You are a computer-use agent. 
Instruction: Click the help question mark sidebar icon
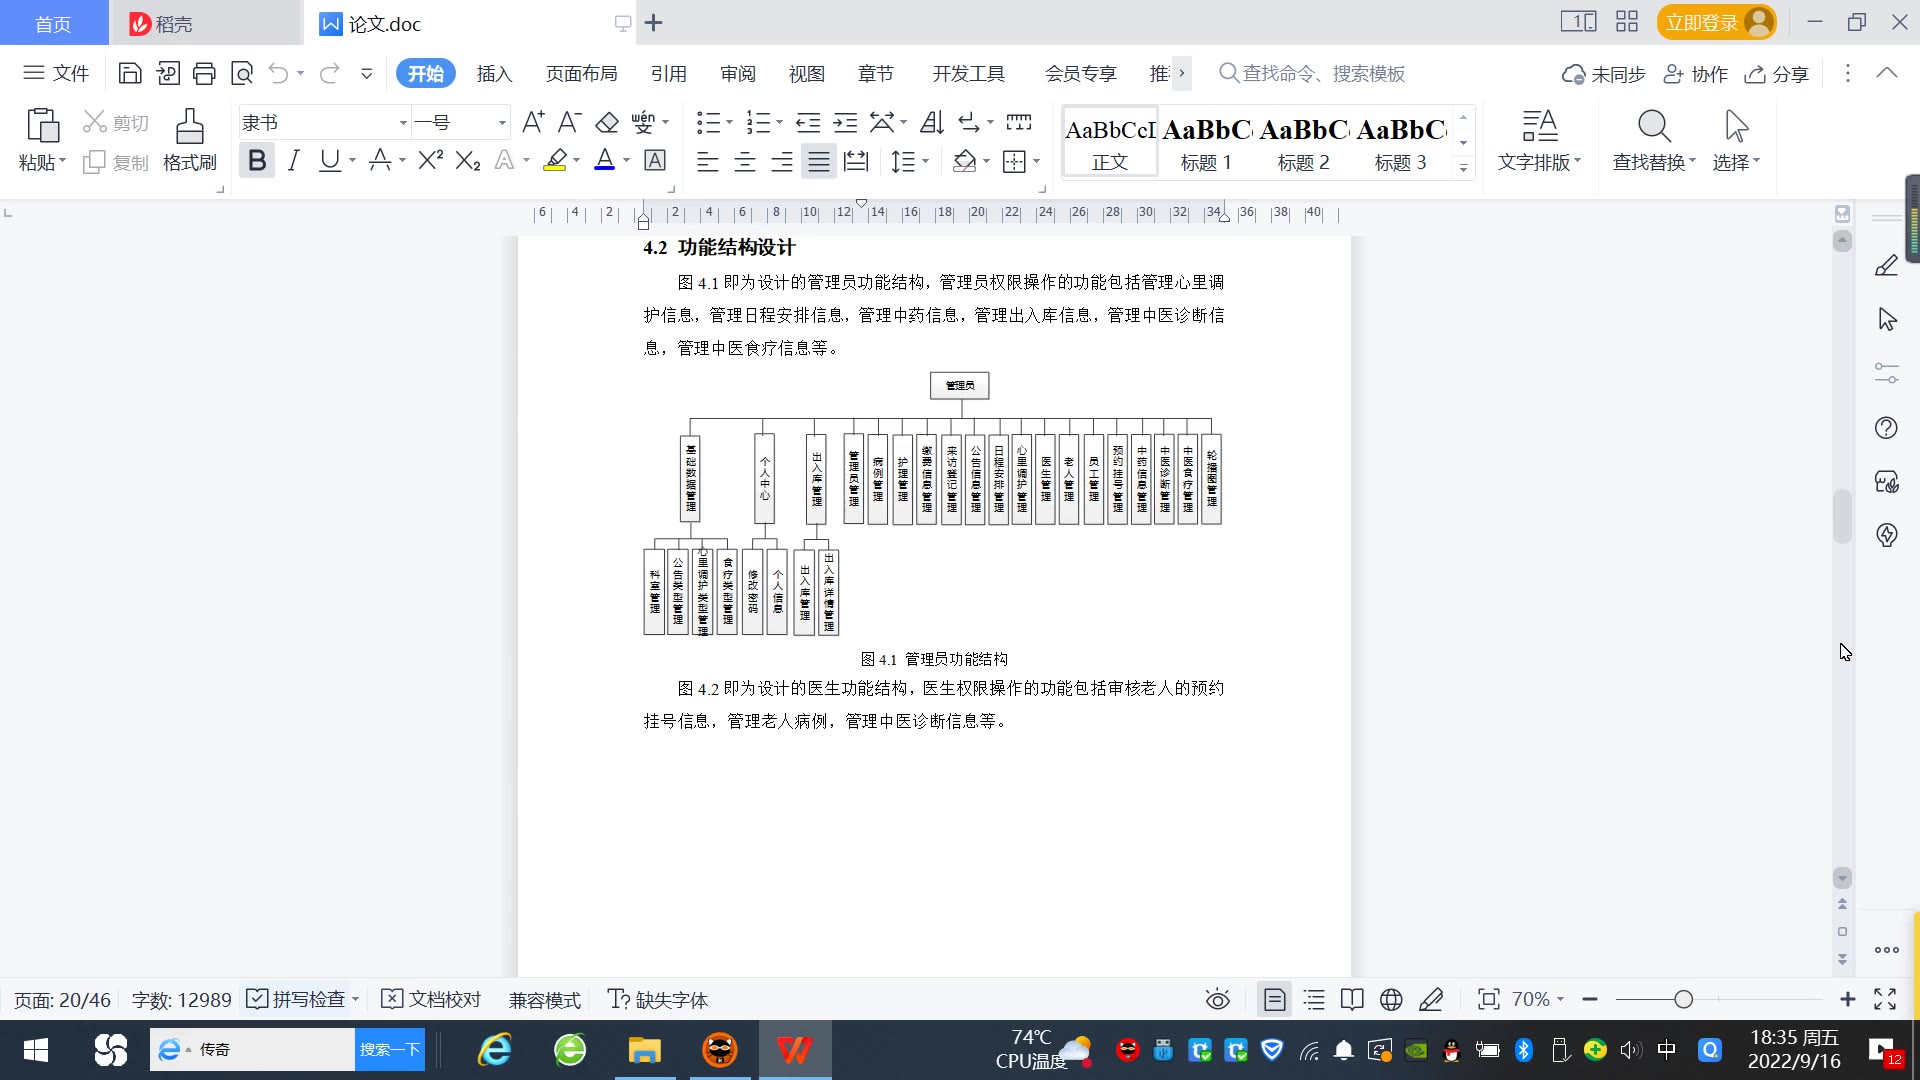1886,428
